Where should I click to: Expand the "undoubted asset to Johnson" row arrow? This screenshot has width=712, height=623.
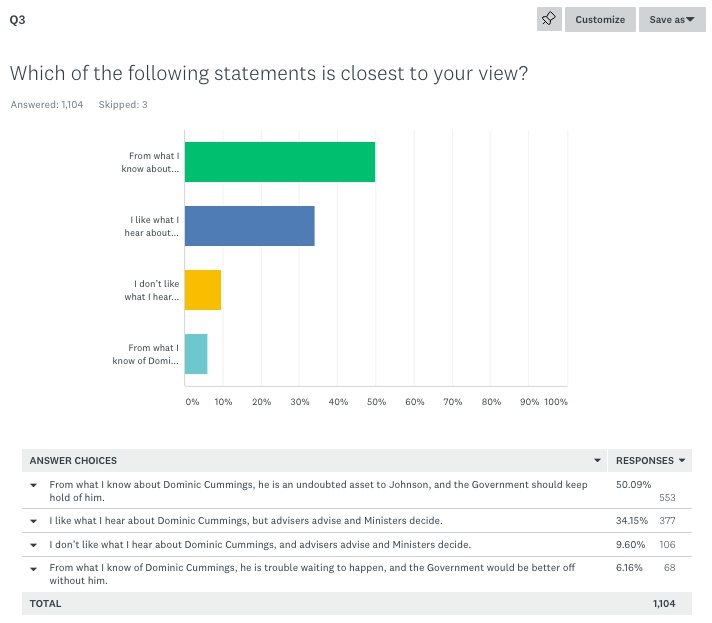(33, 485)
